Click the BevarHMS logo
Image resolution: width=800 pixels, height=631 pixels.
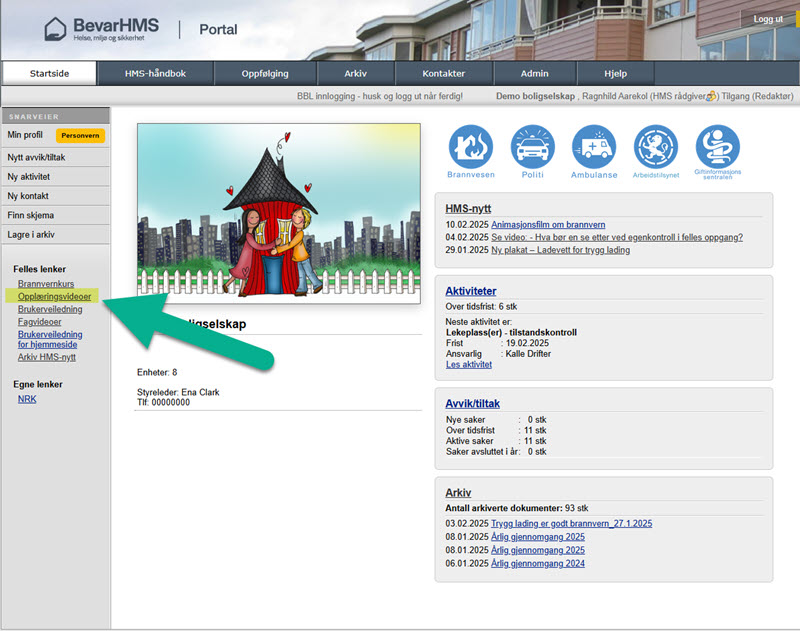coord(101,29)
